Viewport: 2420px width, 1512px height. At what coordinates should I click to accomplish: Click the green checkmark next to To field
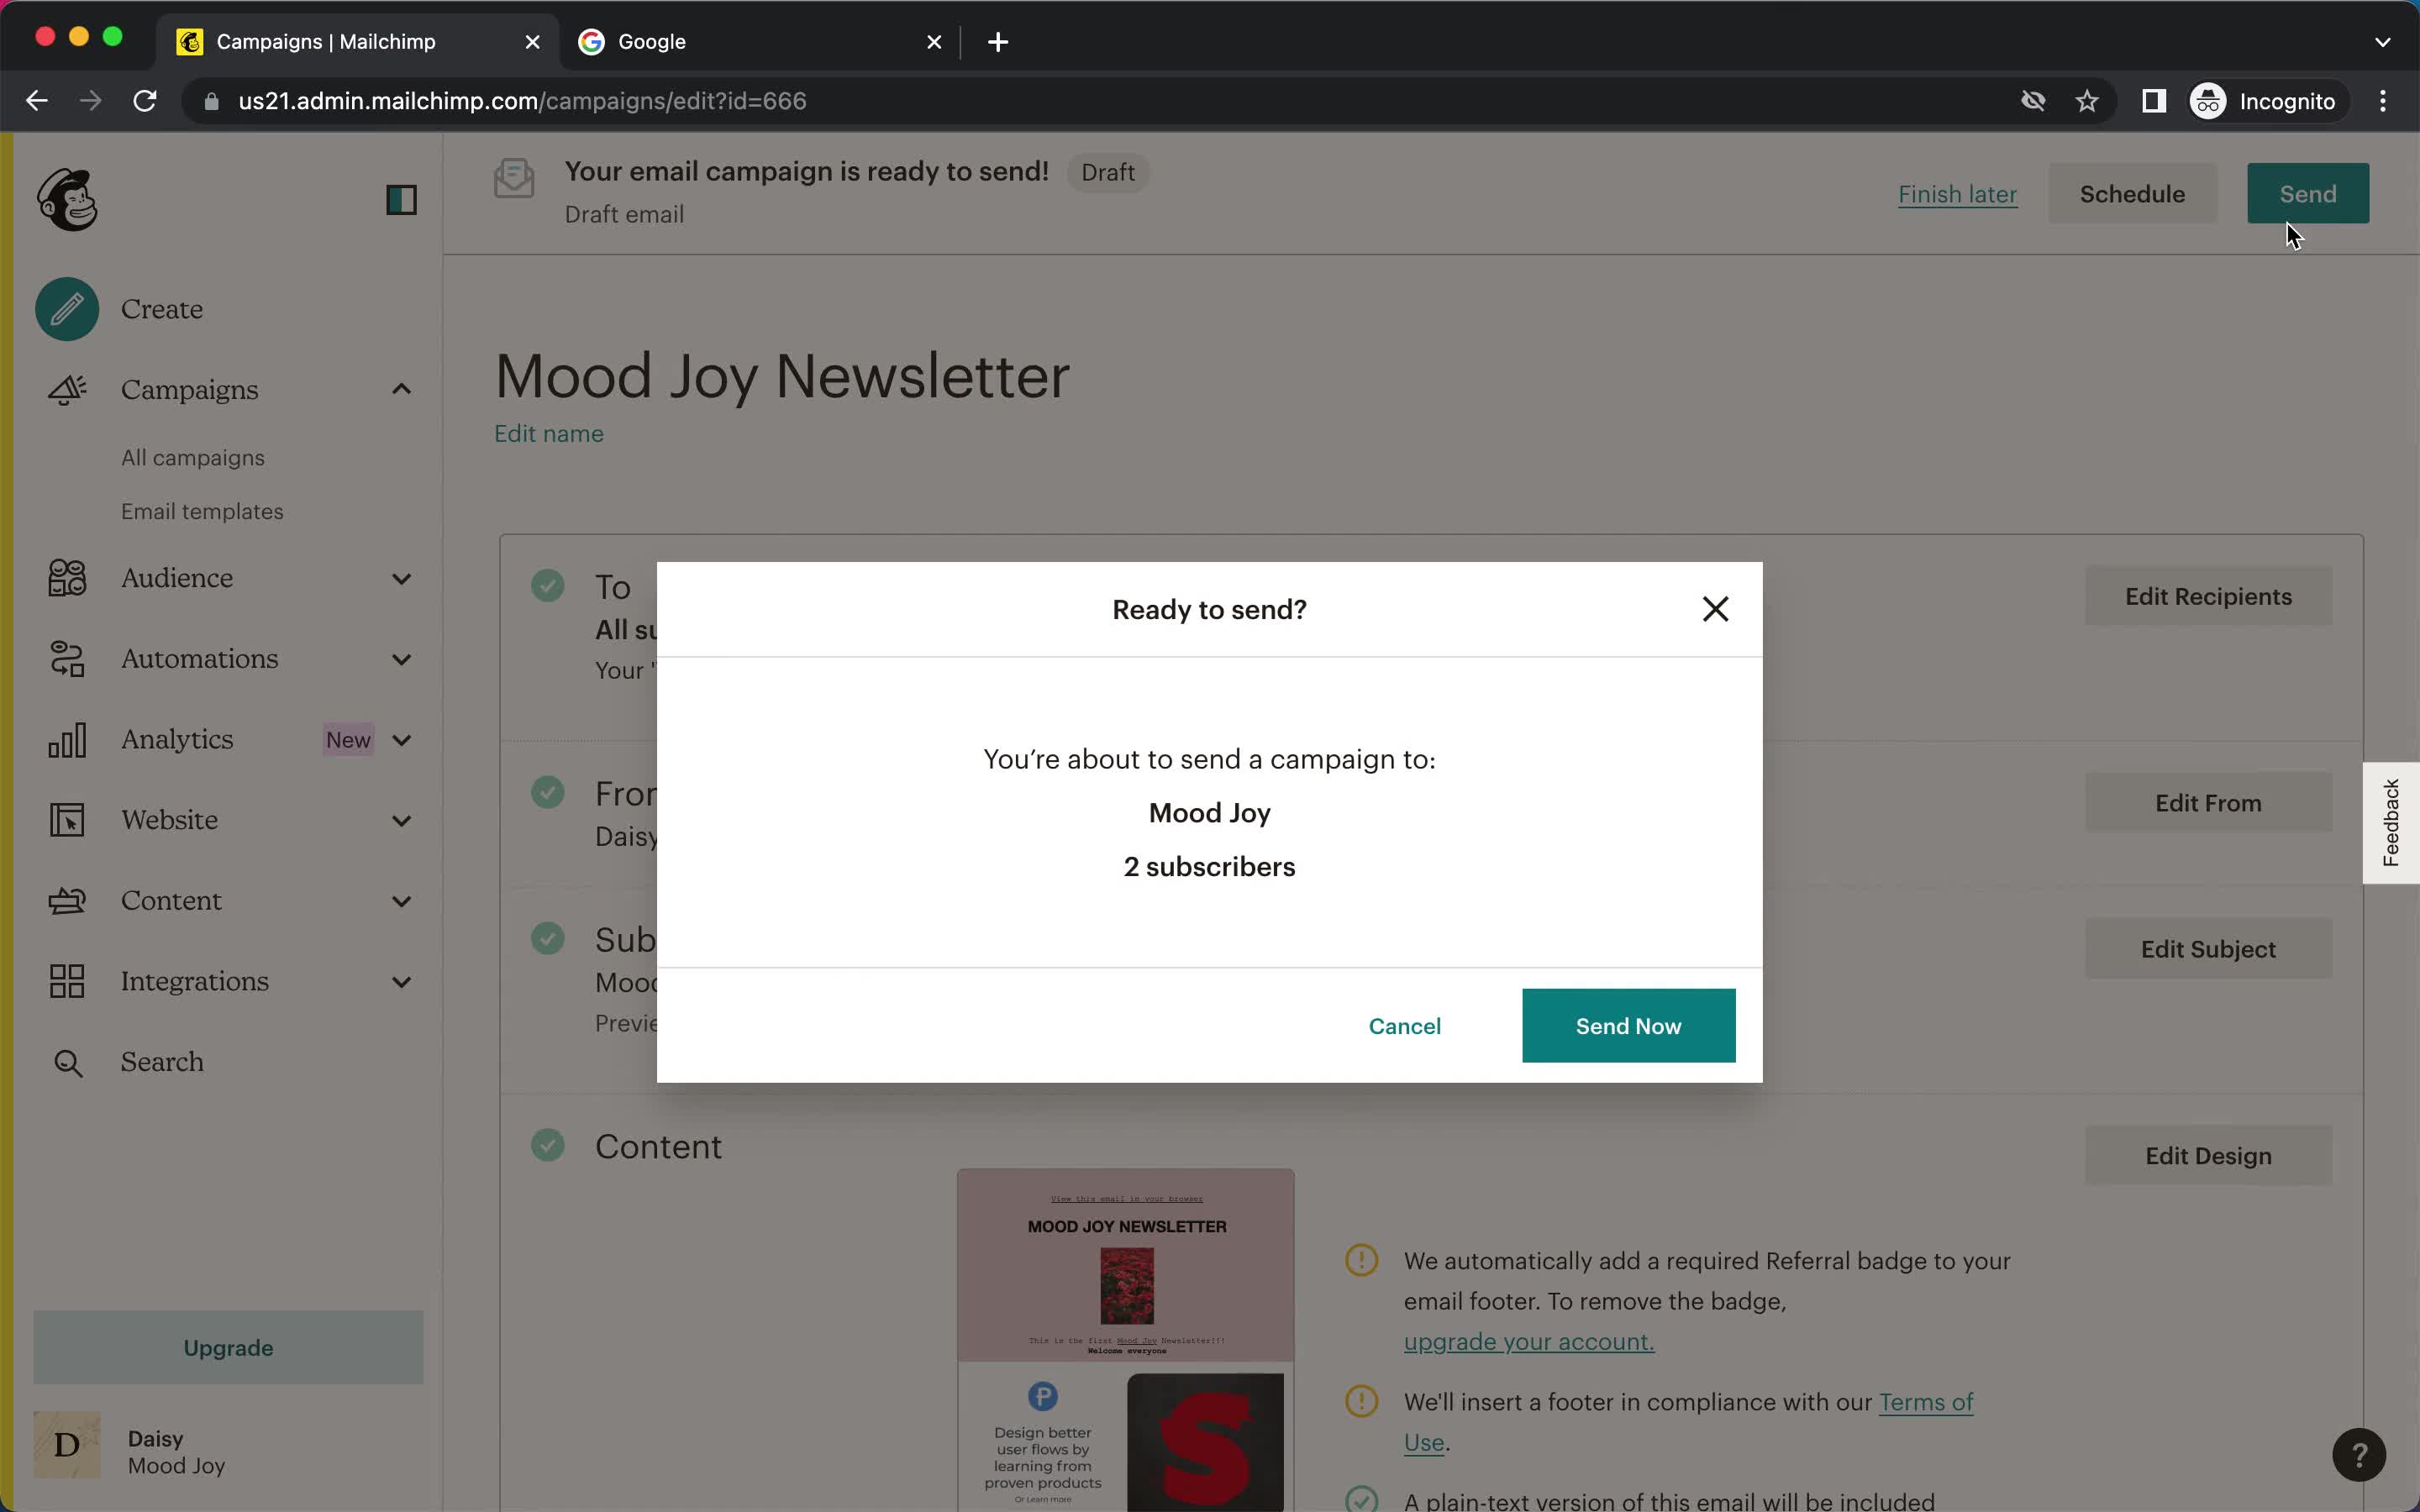click(x=549, y=585)
